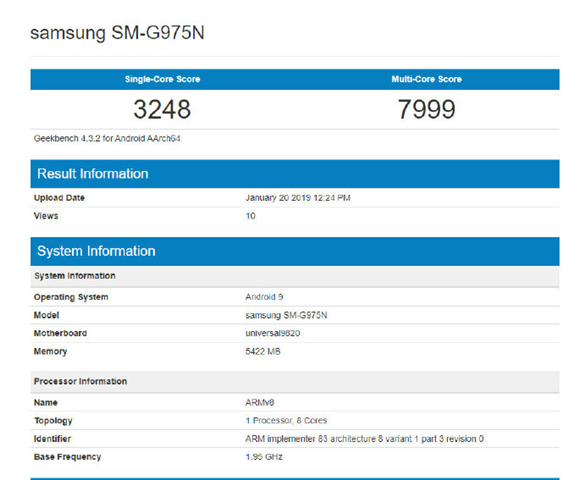Click the Memory value 5422 MB
The width and height of the screenshot is (584, 480).
263,352
